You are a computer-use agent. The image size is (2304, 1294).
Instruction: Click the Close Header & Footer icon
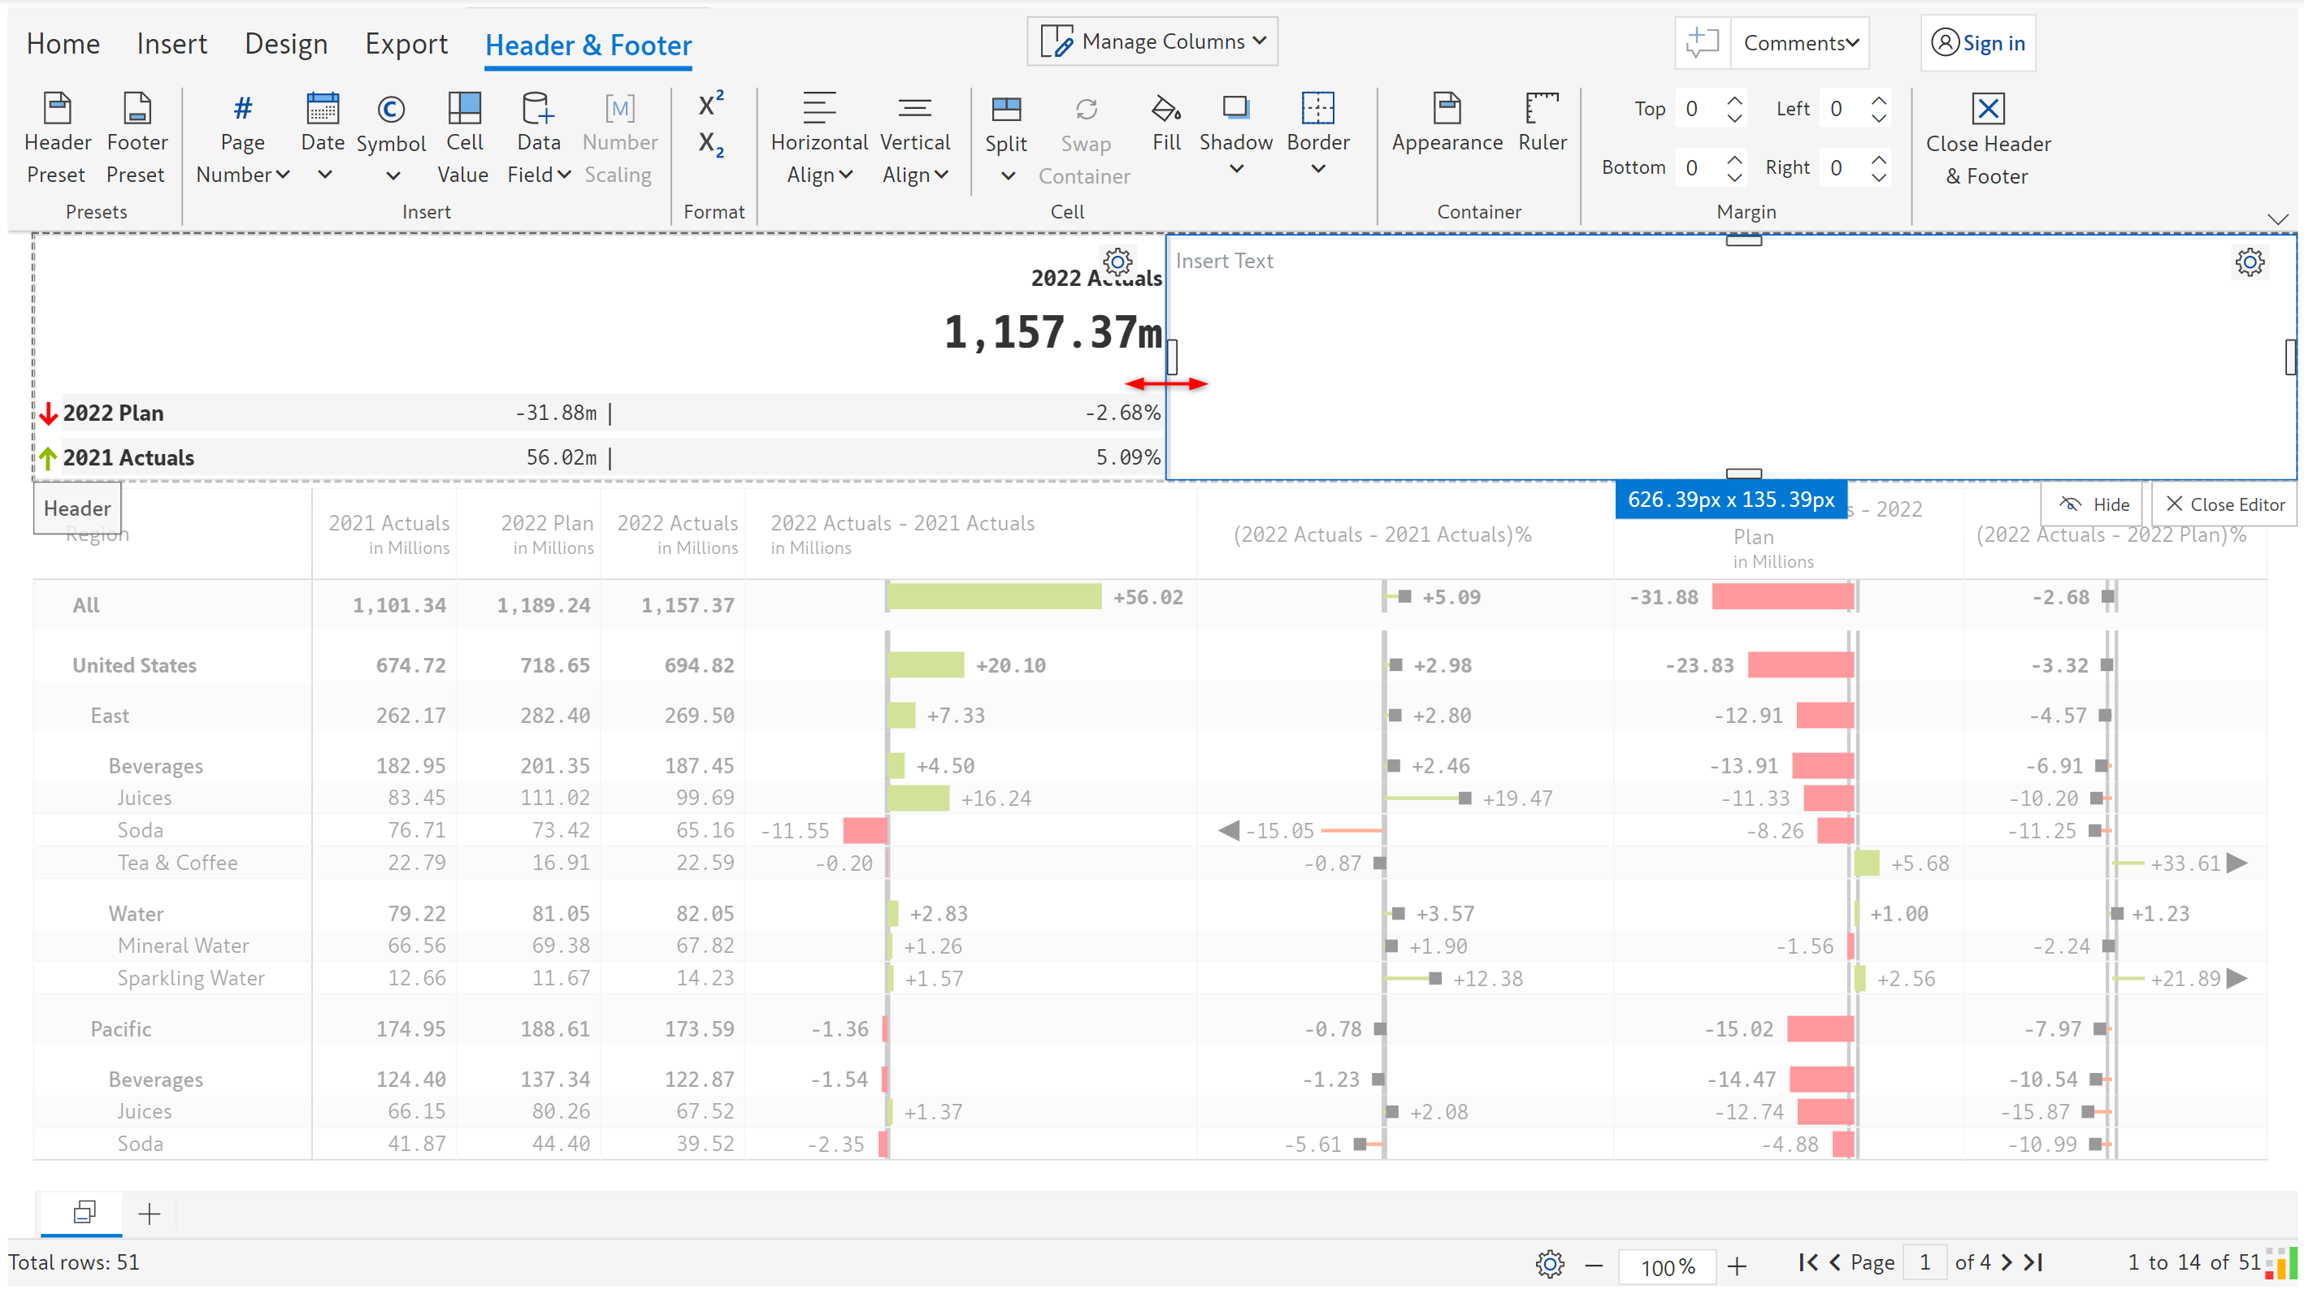pos(1987,110)
